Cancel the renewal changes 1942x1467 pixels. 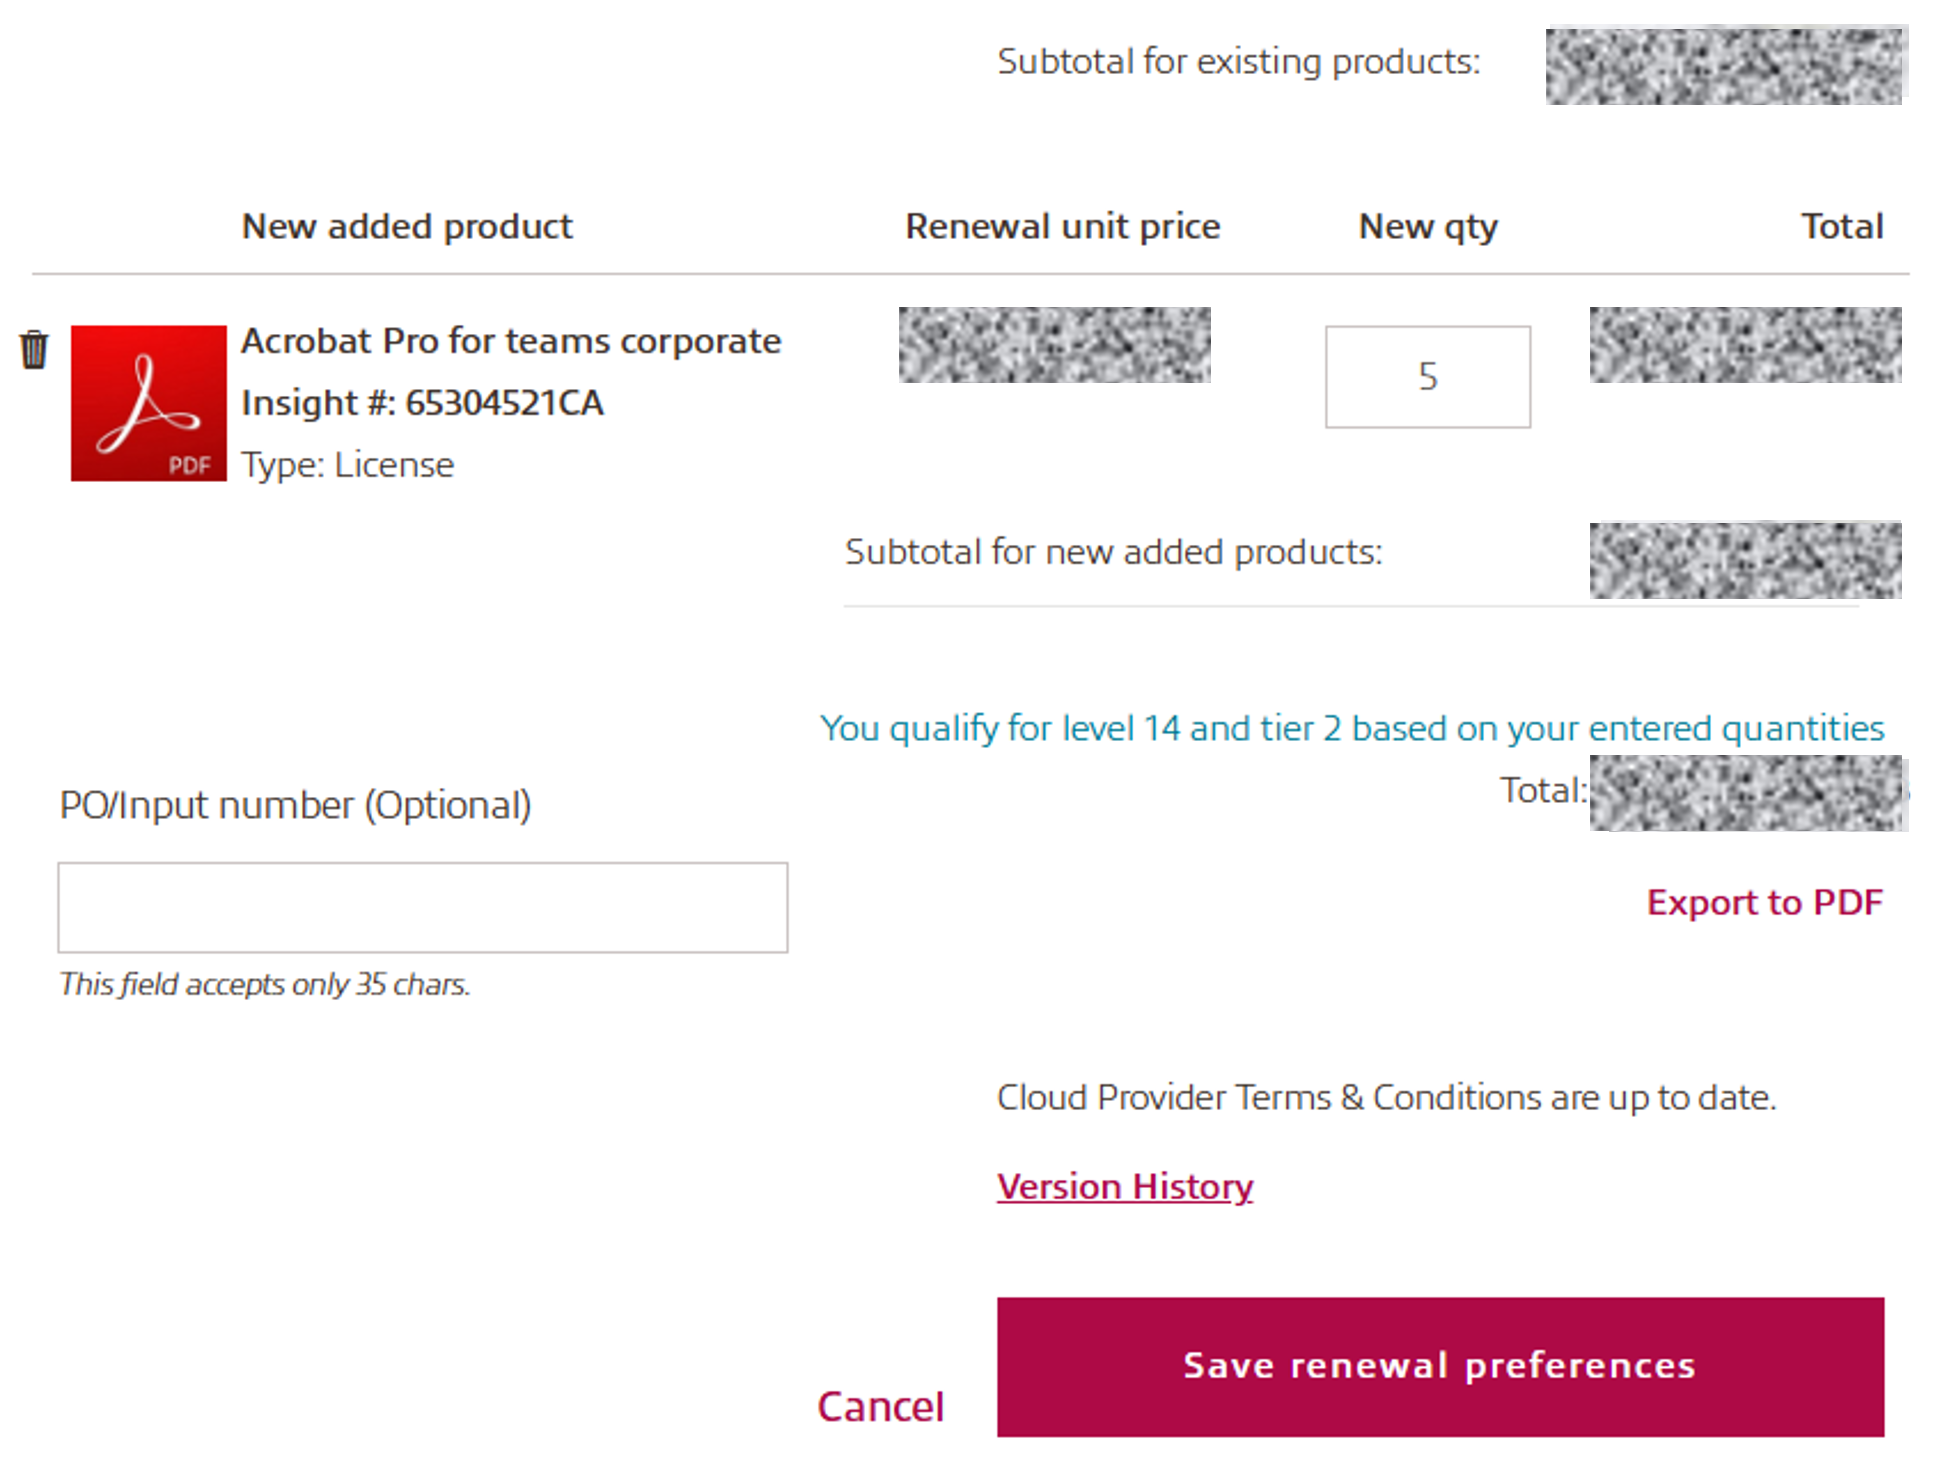[880, 1404]
